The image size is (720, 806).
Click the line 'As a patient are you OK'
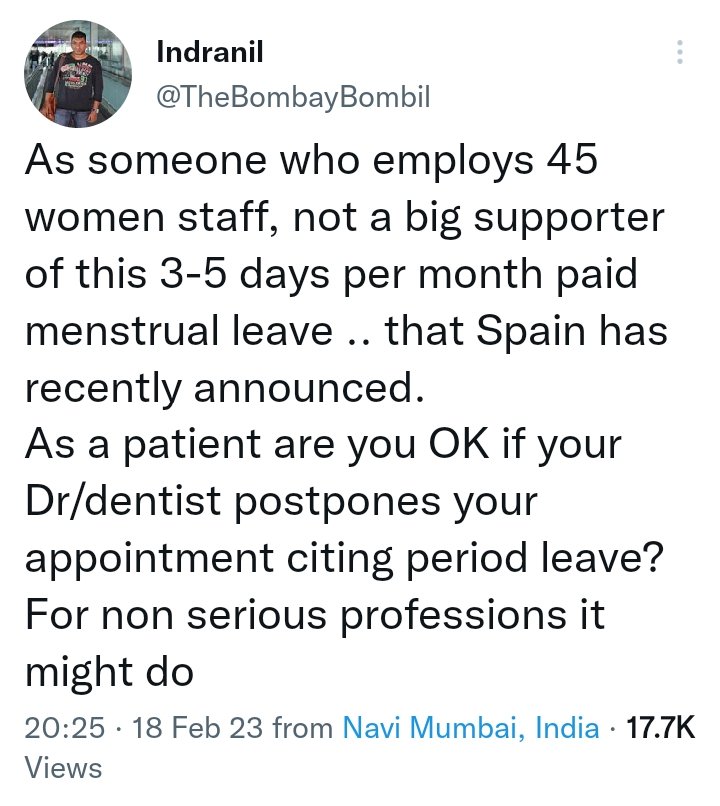(x=323, y=445)
